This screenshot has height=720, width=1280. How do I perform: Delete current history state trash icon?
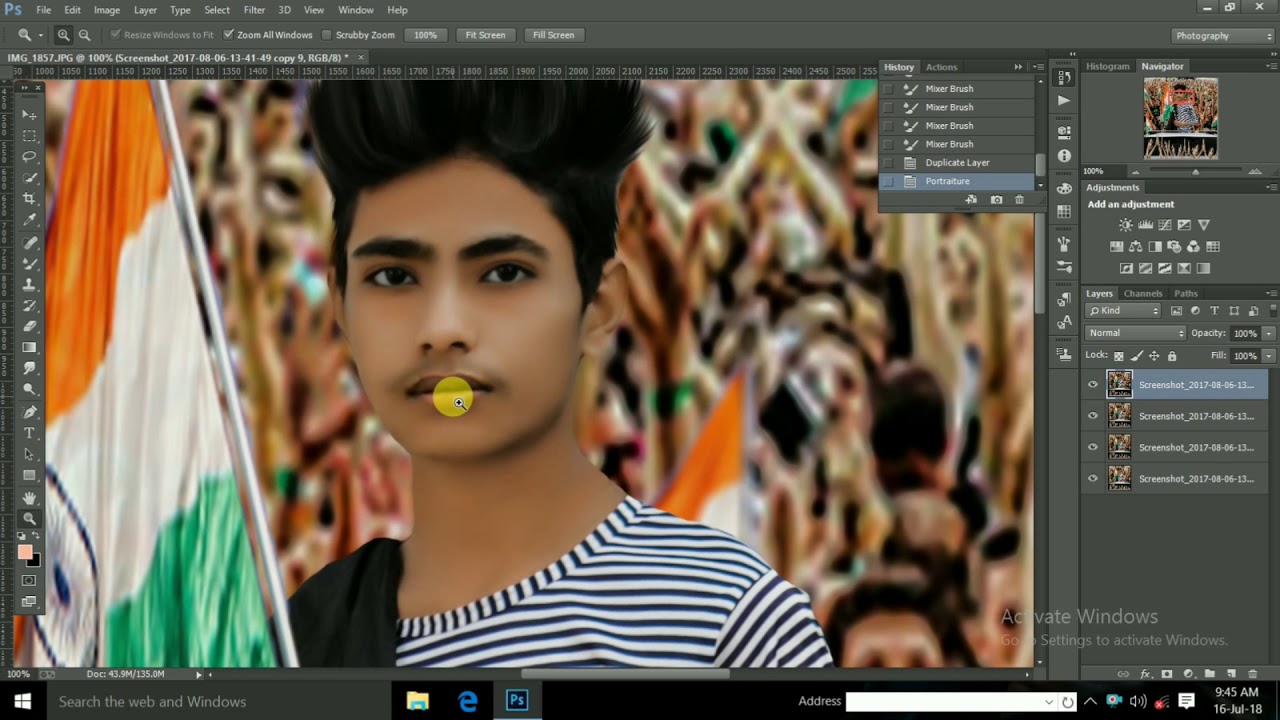click(x=1019, y=200)
